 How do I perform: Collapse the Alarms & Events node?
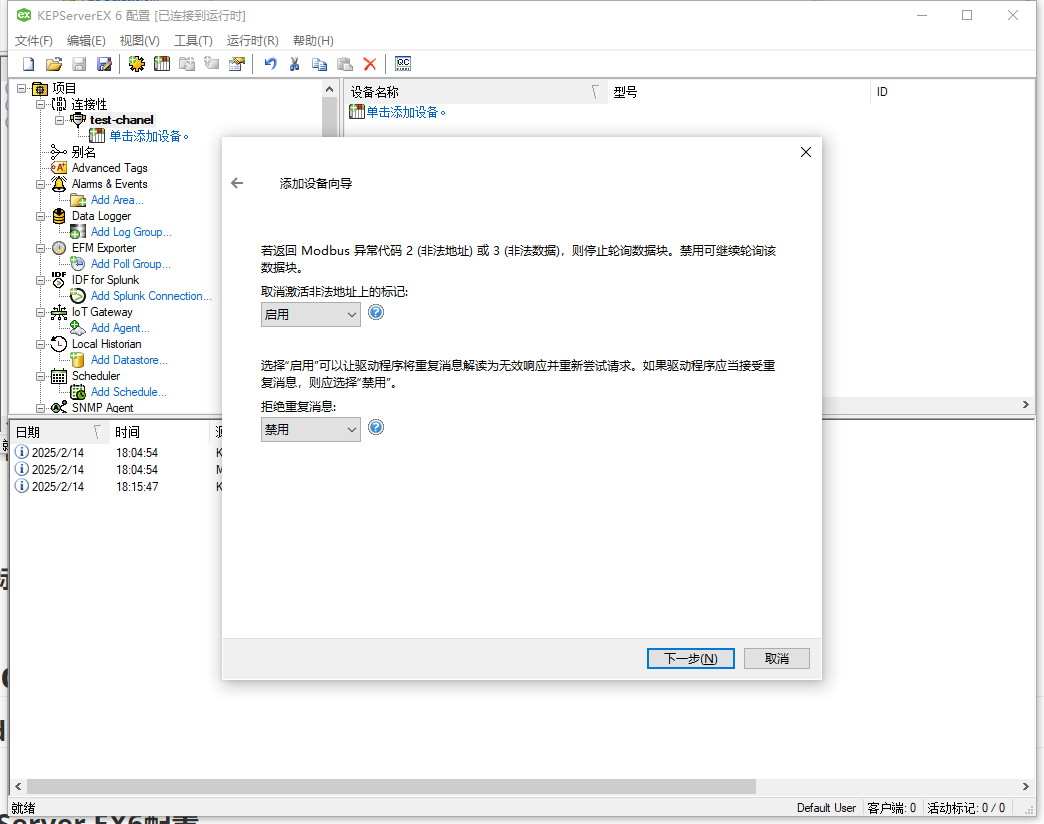tap(40, 184)
